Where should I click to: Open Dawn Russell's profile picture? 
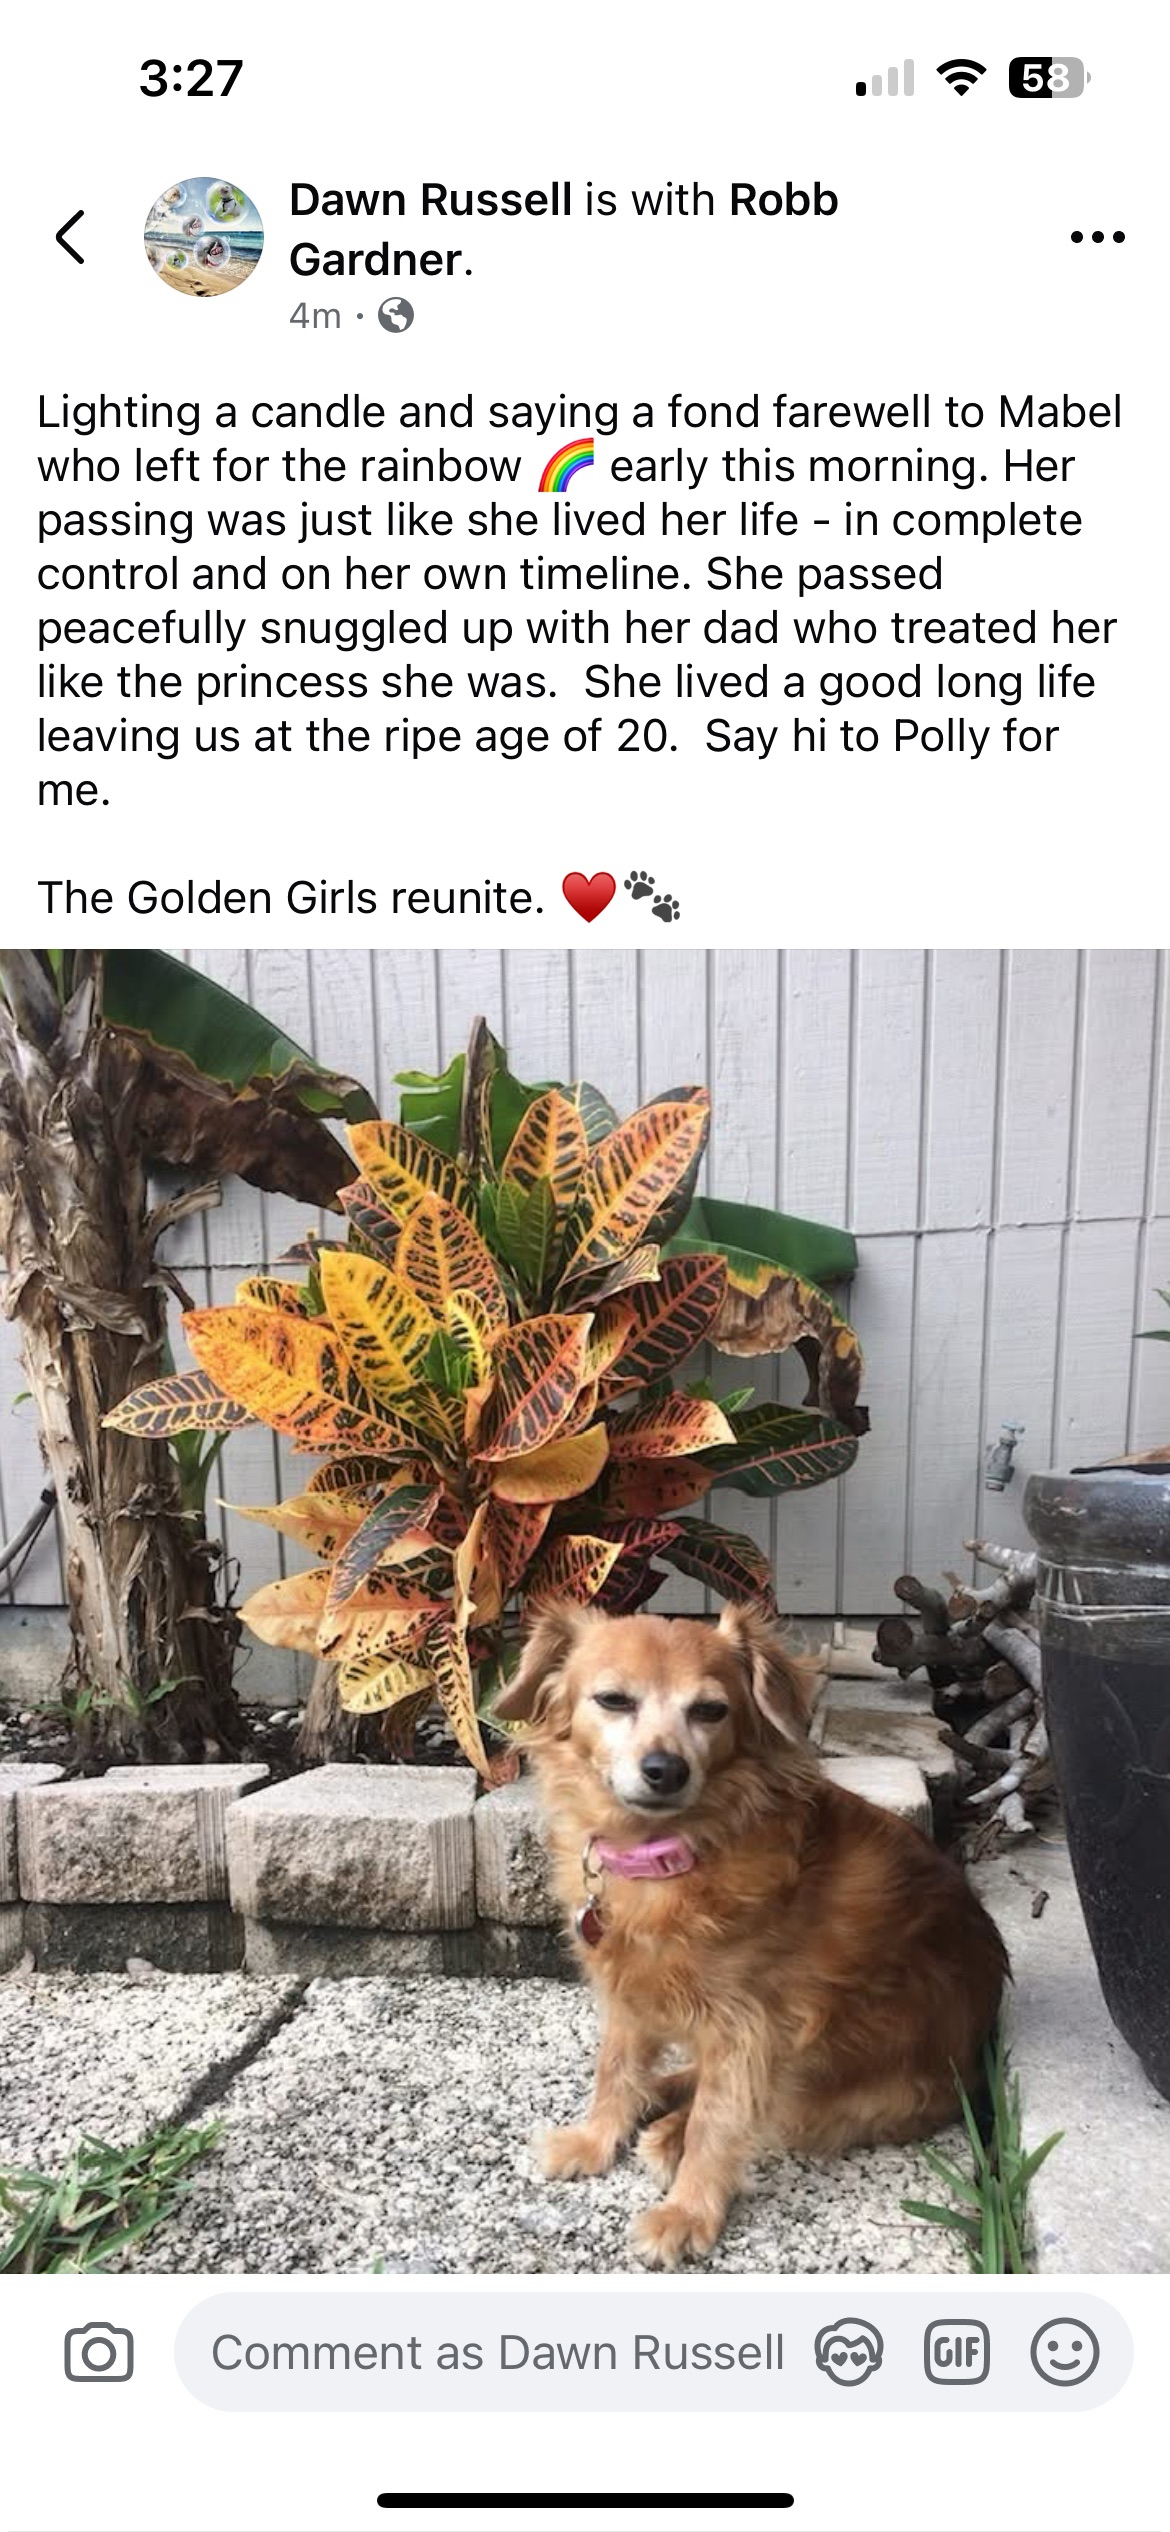204,237
